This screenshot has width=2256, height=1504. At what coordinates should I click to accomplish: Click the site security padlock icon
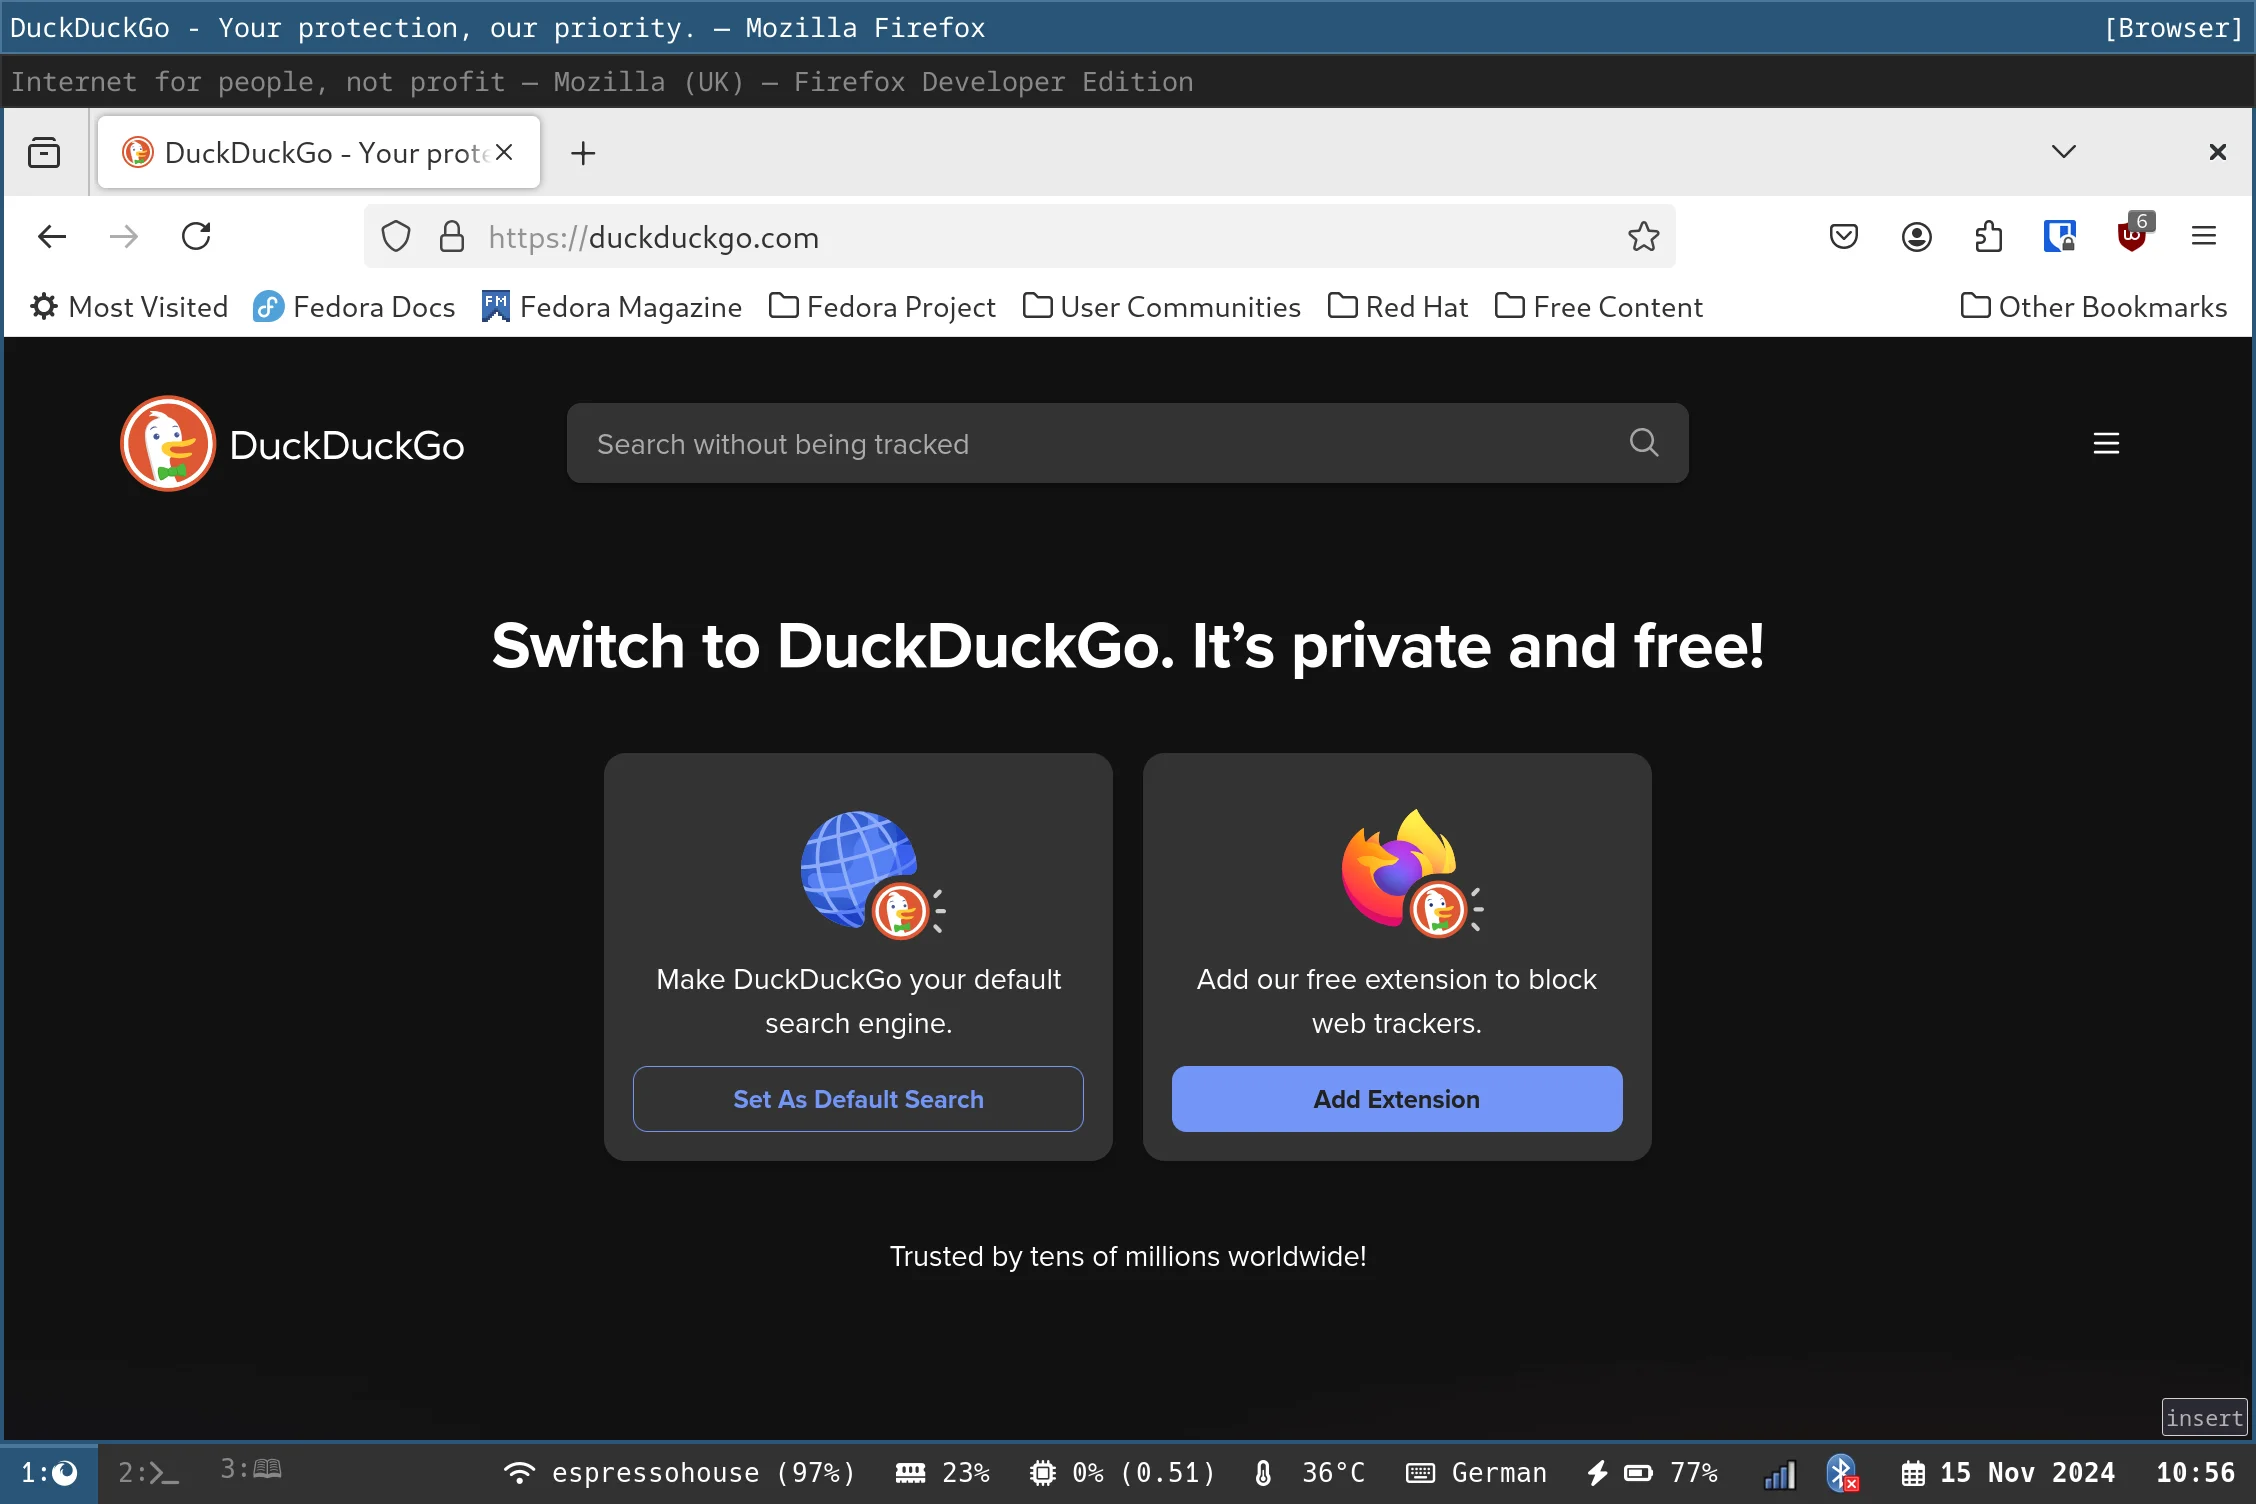(x=452, y=237)
